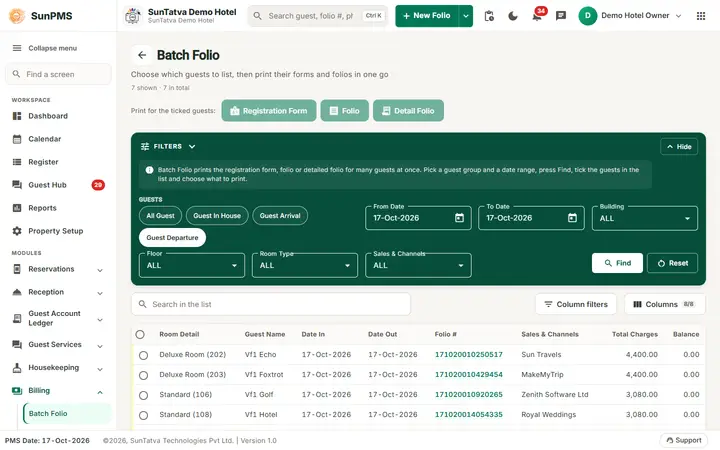The width and height of the screenshot is (720, 450).
Task: Click the New Folio button
Action: tap(427, 16)
